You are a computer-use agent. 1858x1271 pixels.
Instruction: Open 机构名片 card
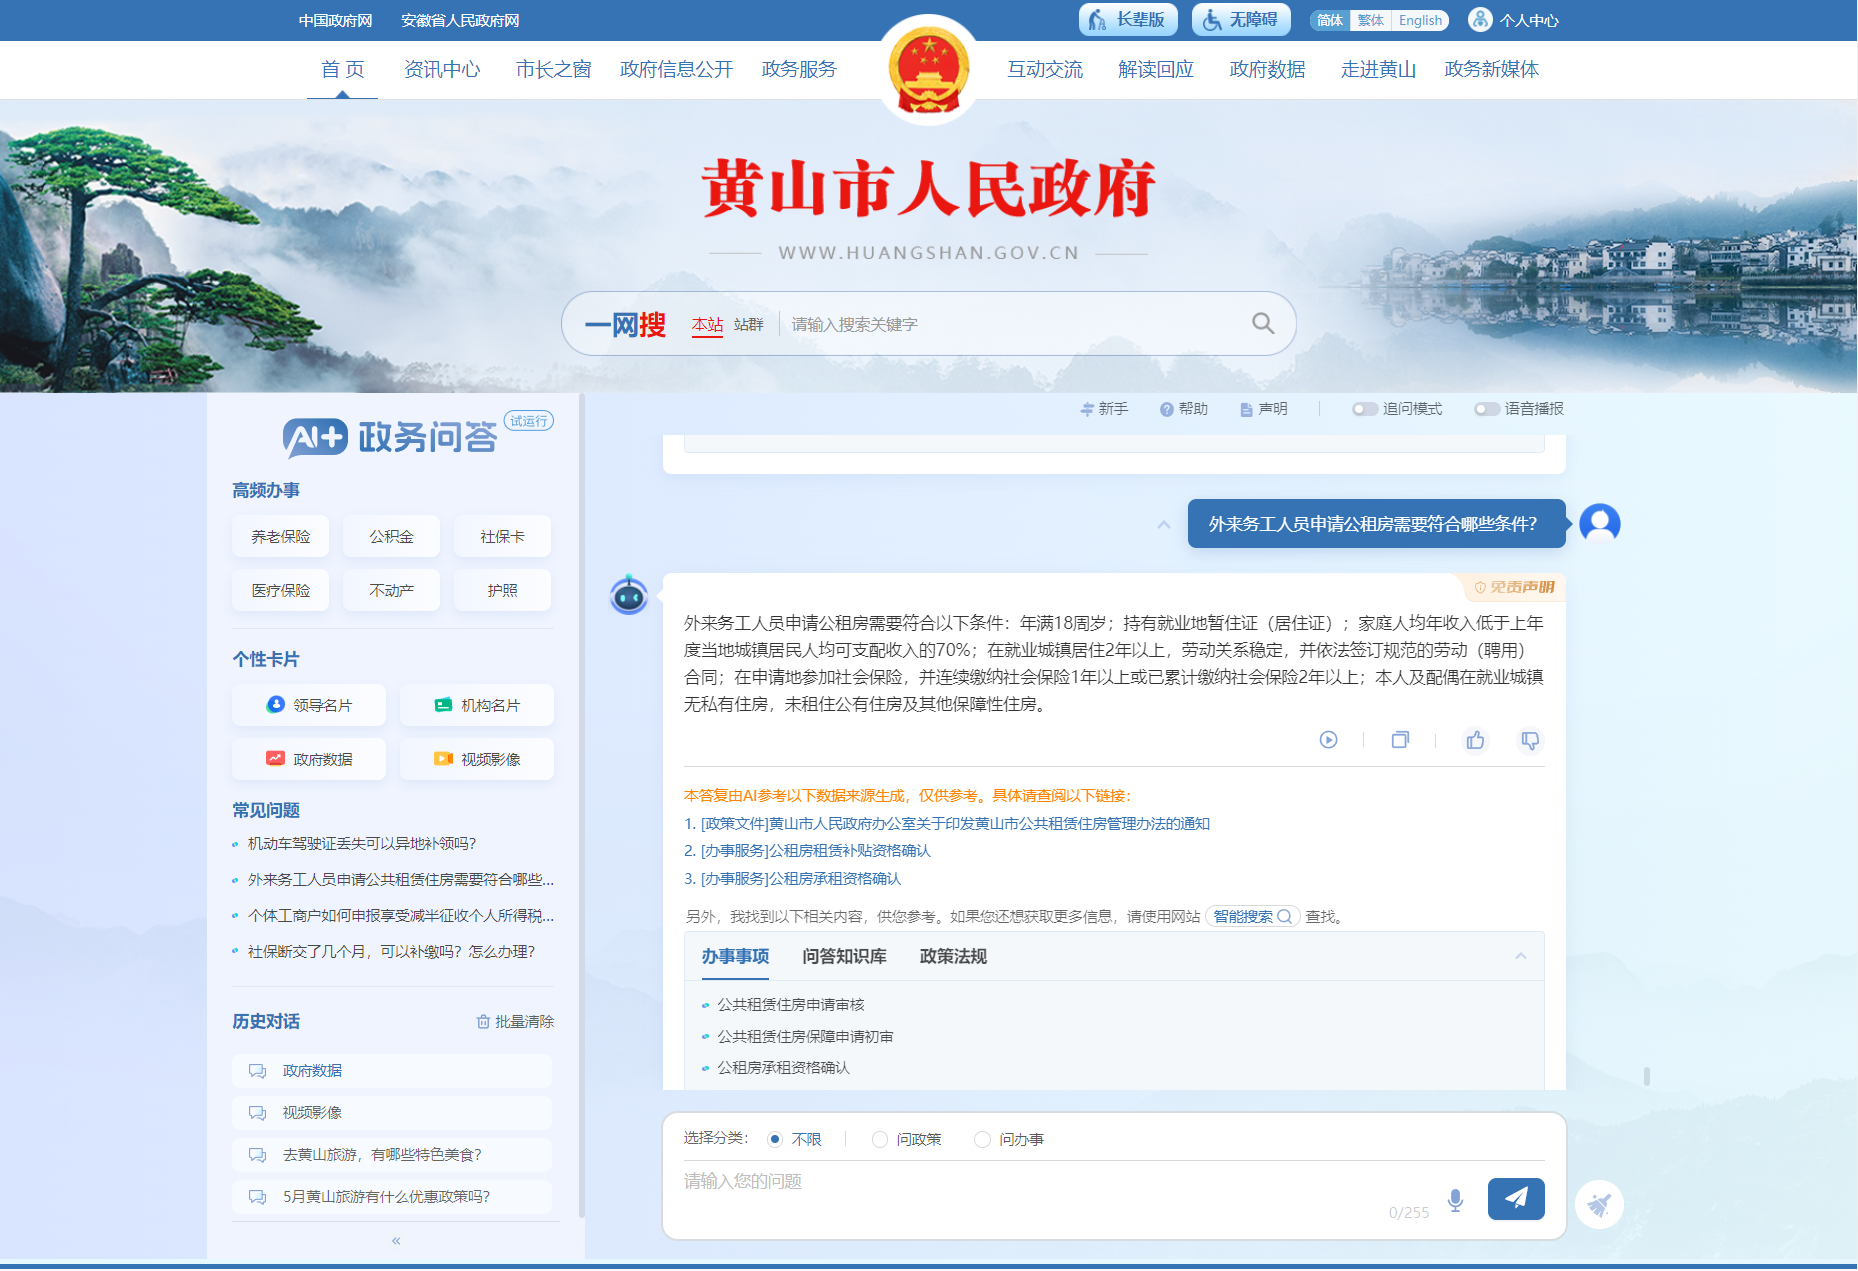click(x=477, y=705)
